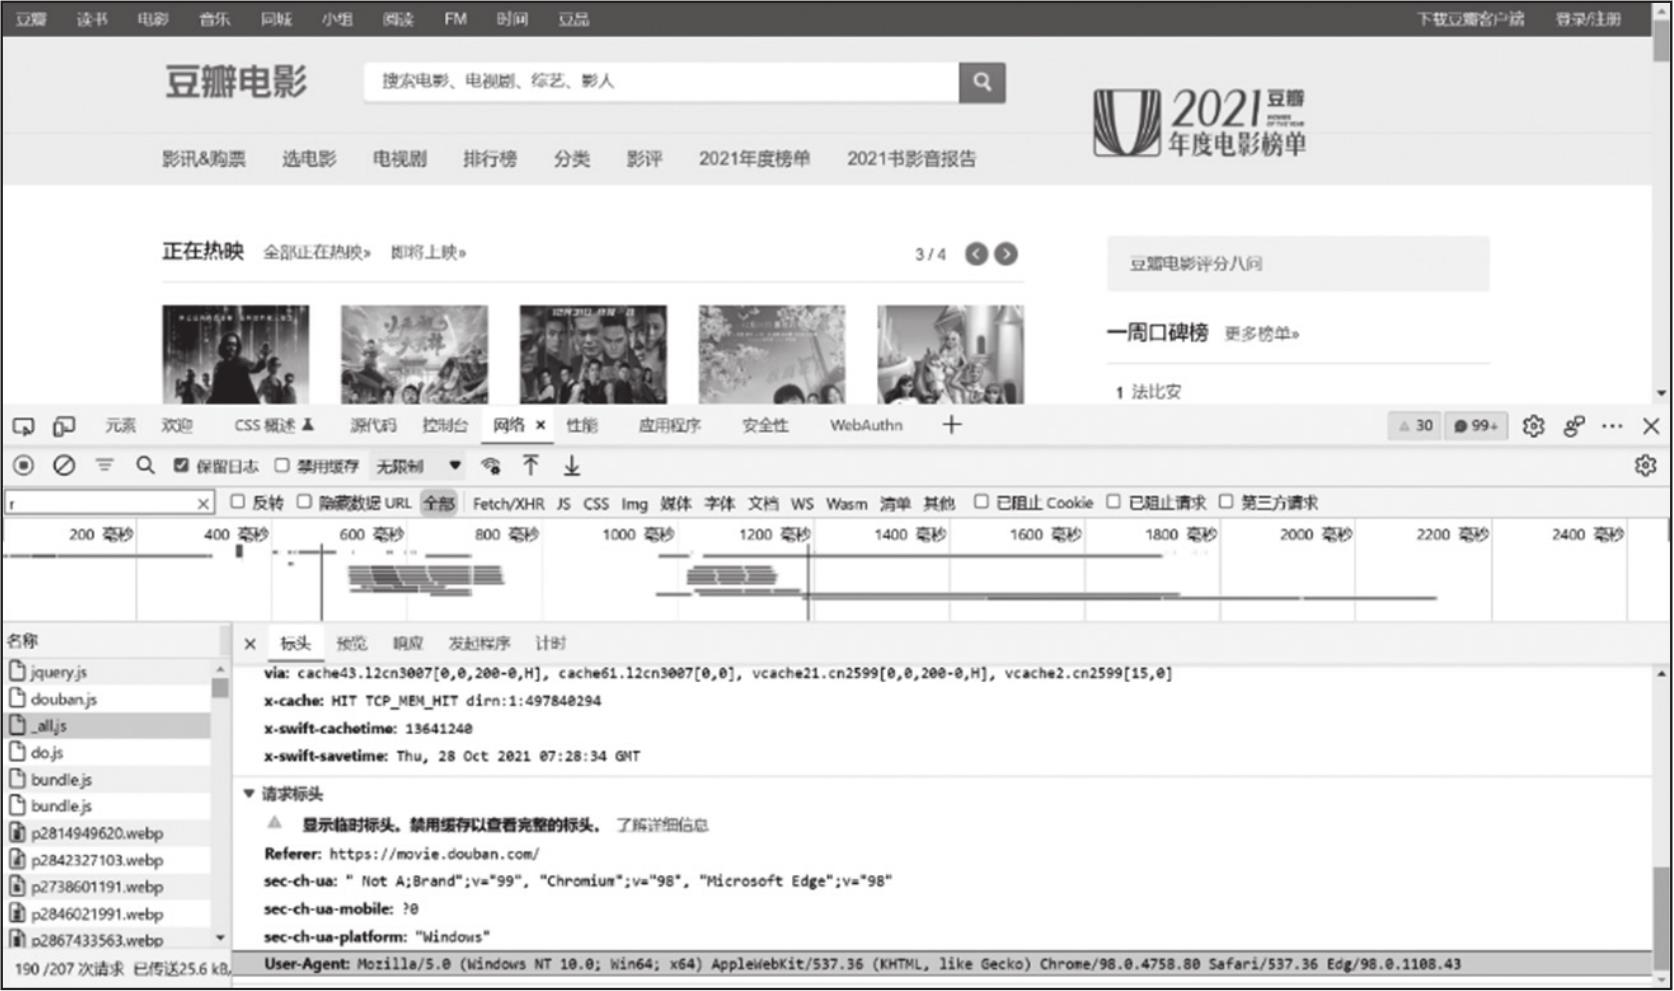Click the Douban movie search magnifier button
This screenshot has width=1674, height=991.
point(982,82)
